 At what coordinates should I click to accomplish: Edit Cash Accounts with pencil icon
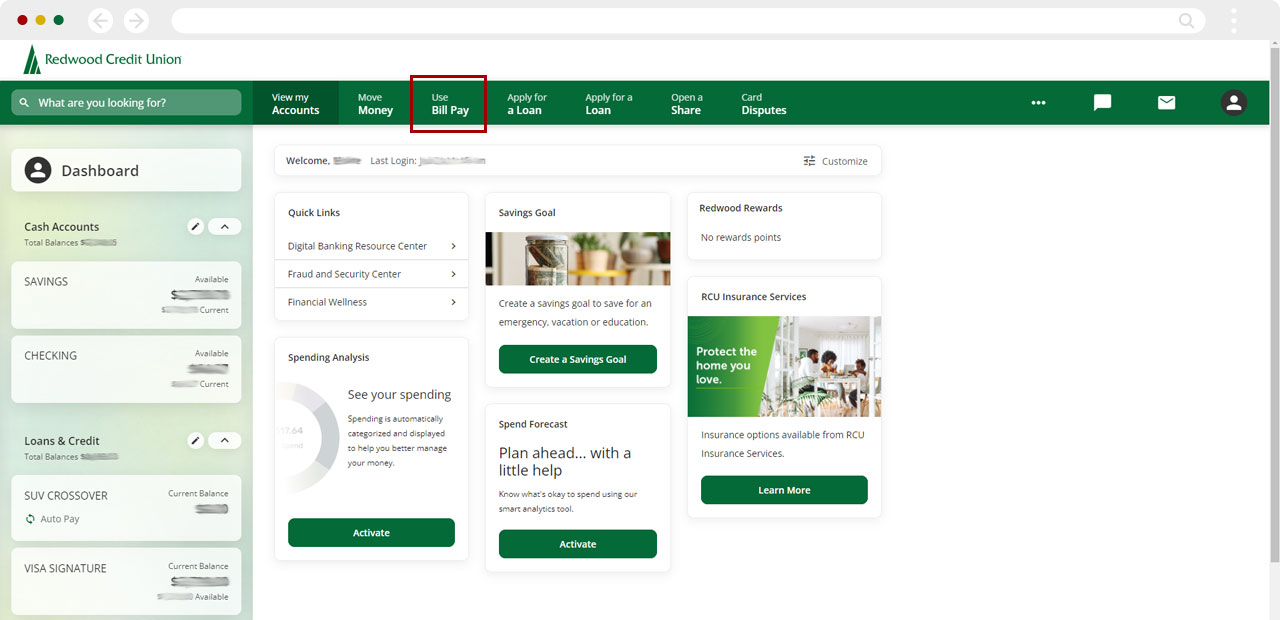click(196, 227)
